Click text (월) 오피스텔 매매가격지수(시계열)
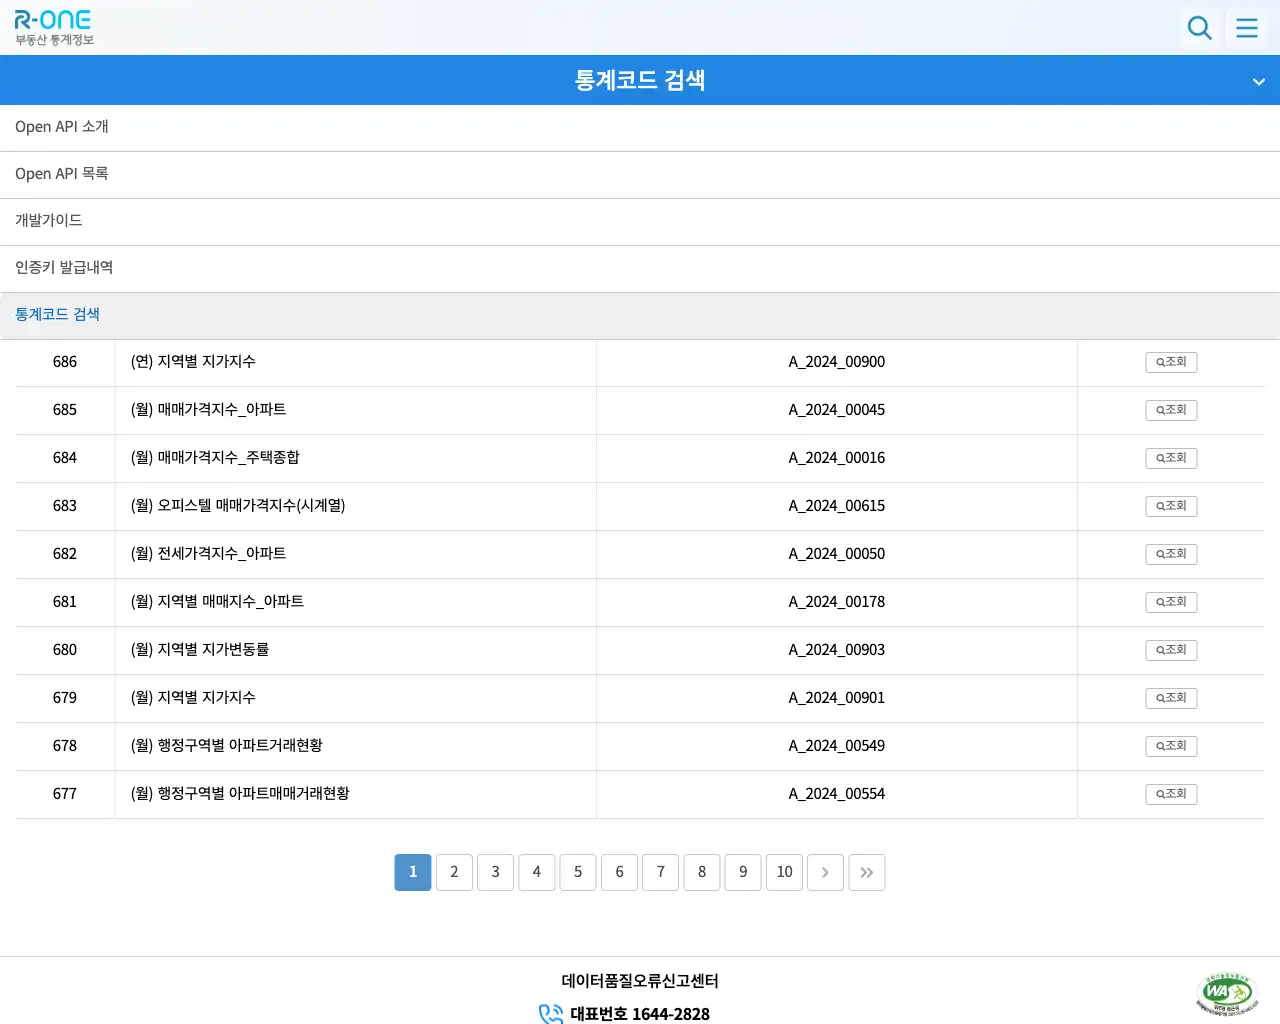 (x=238, y=506)
